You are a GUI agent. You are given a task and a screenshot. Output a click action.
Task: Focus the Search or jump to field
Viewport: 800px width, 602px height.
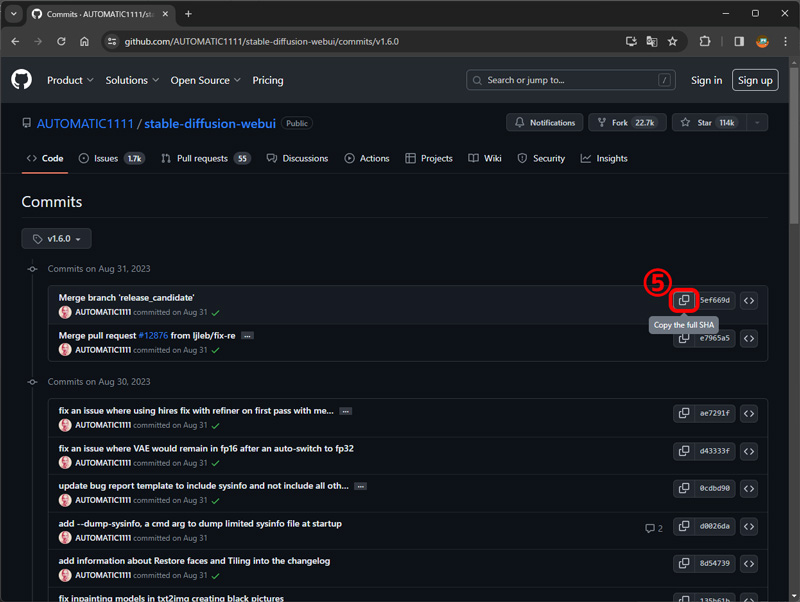570,80
